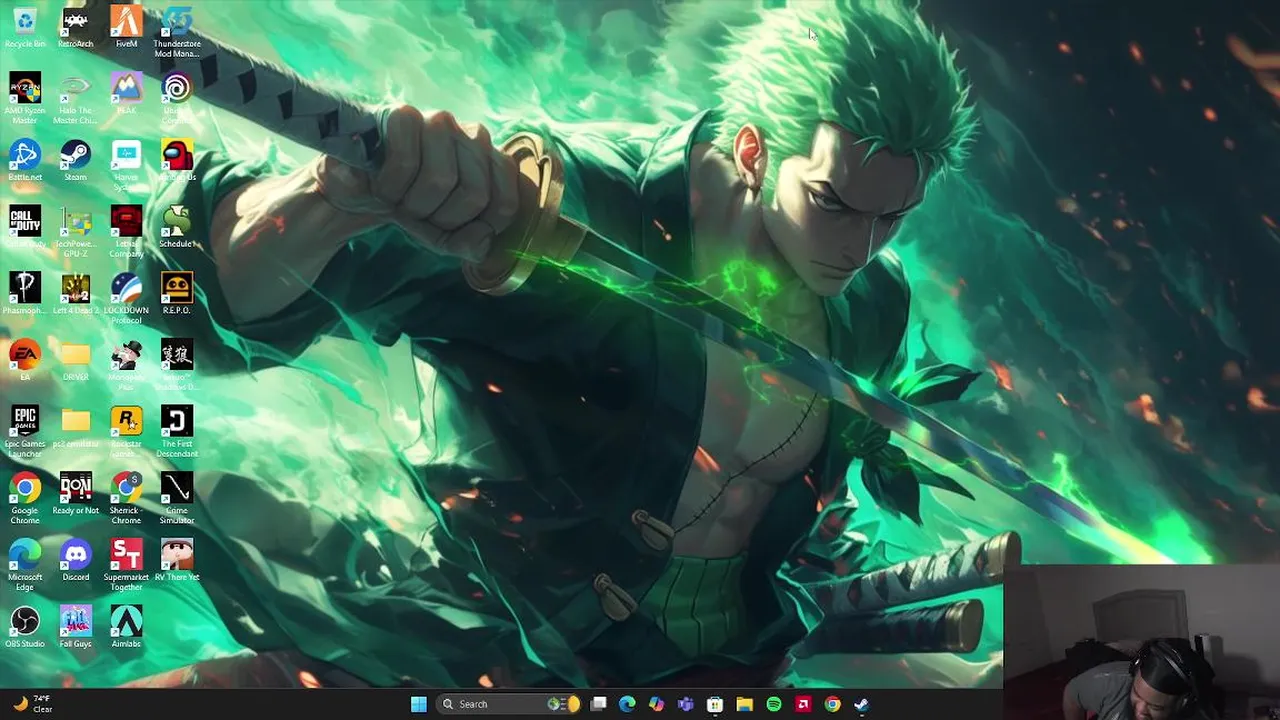Launch Left 4 Dead 2 shortcut

75,293
